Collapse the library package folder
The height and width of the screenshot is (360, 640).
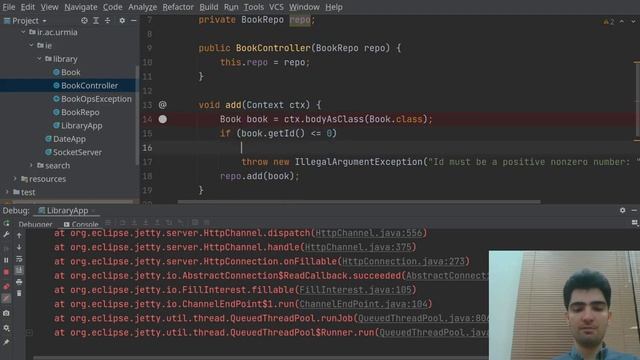39,59
